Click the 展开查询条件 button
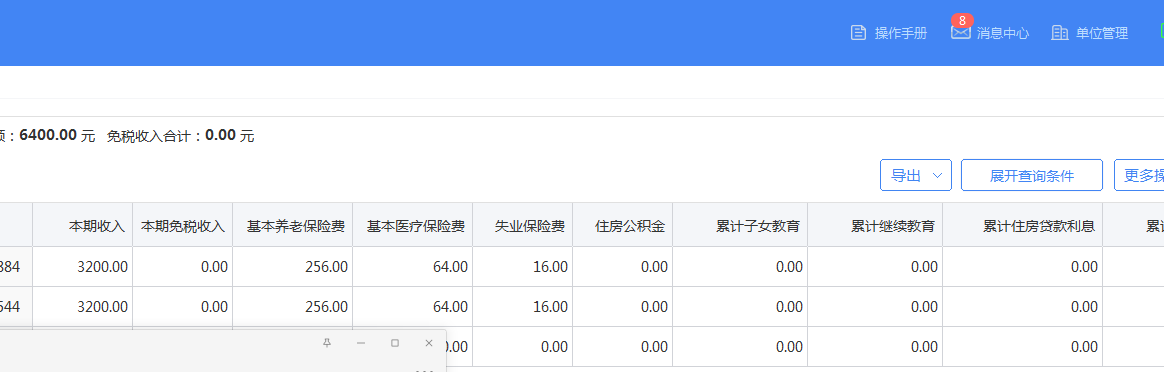1164x372 pixels. click(x=1032, y=175)
